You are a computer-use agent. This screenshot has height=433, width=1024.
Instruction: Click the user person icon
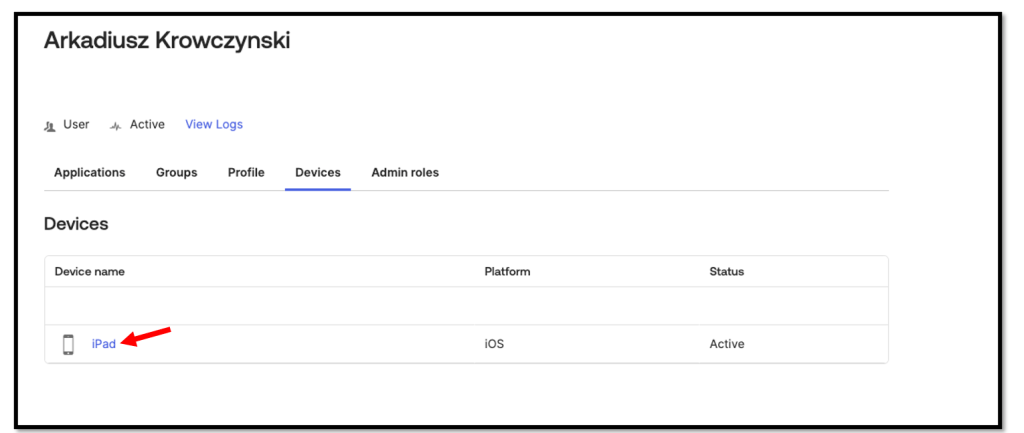[x=50, y=126]
